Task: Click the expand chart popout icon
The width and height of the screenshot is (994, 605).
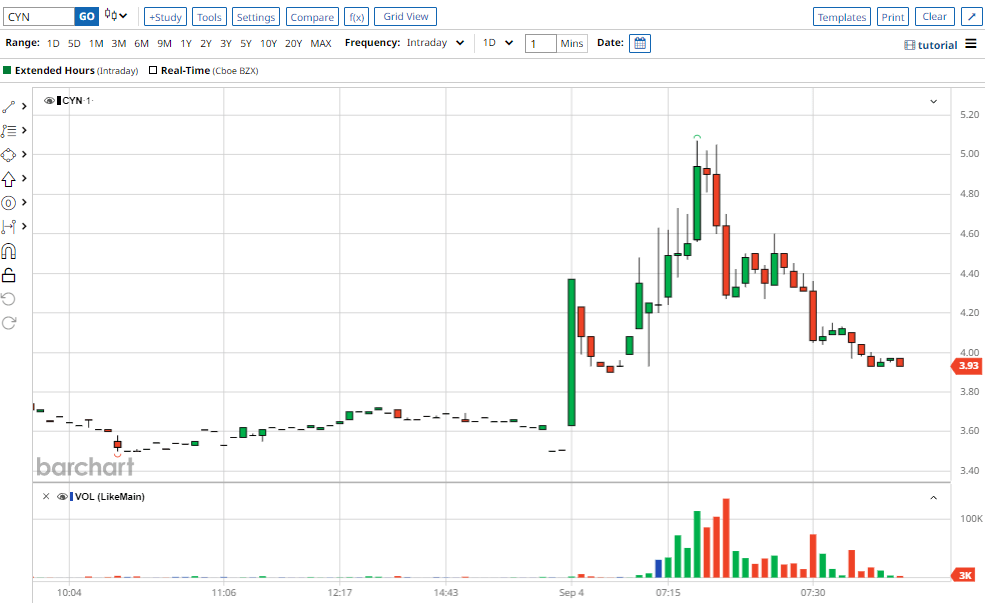Action: [x=971, y=16]
